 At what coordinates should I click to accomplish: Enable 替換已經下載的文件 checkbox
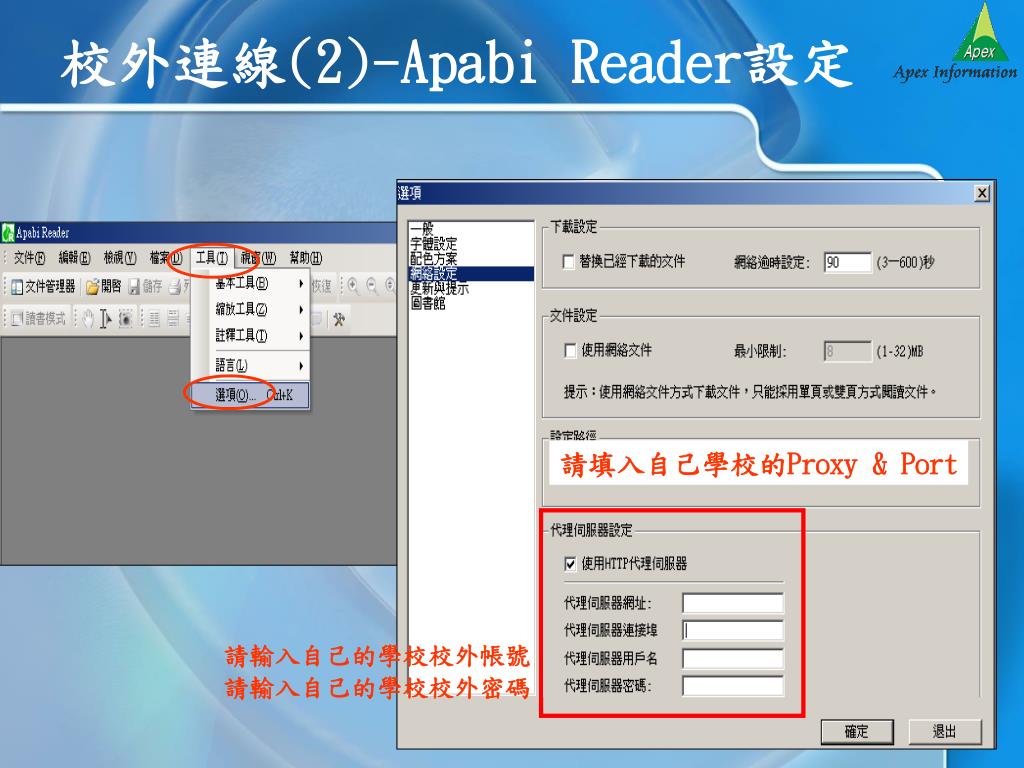click(568, 262)
